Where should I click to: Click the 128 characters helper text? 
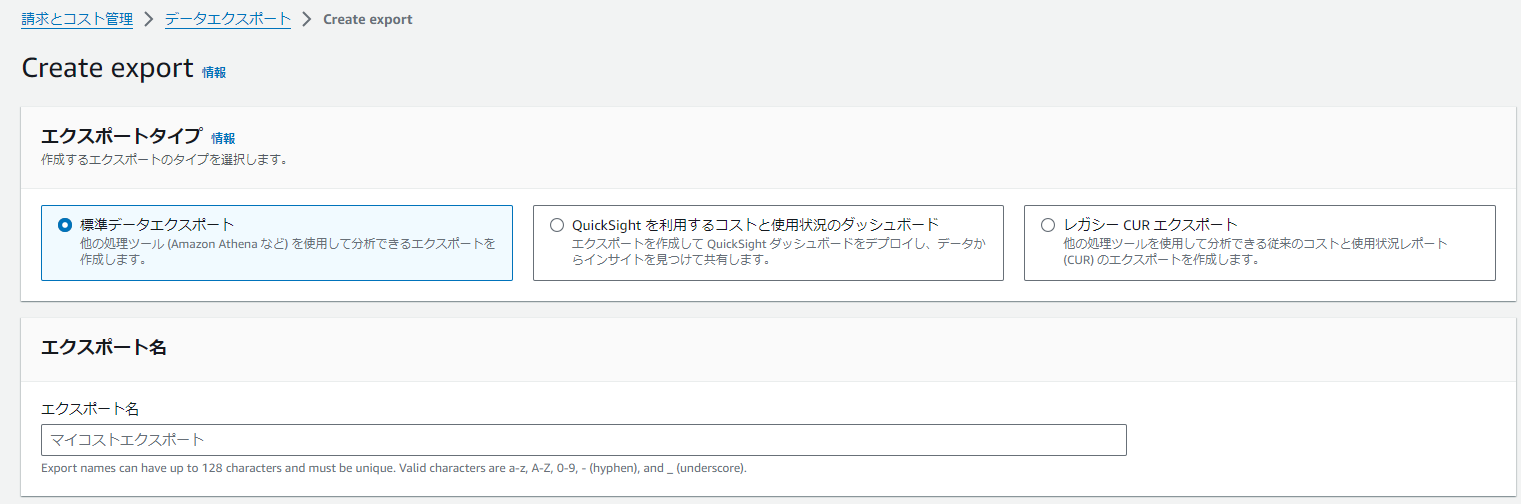[x=394, y=468]
